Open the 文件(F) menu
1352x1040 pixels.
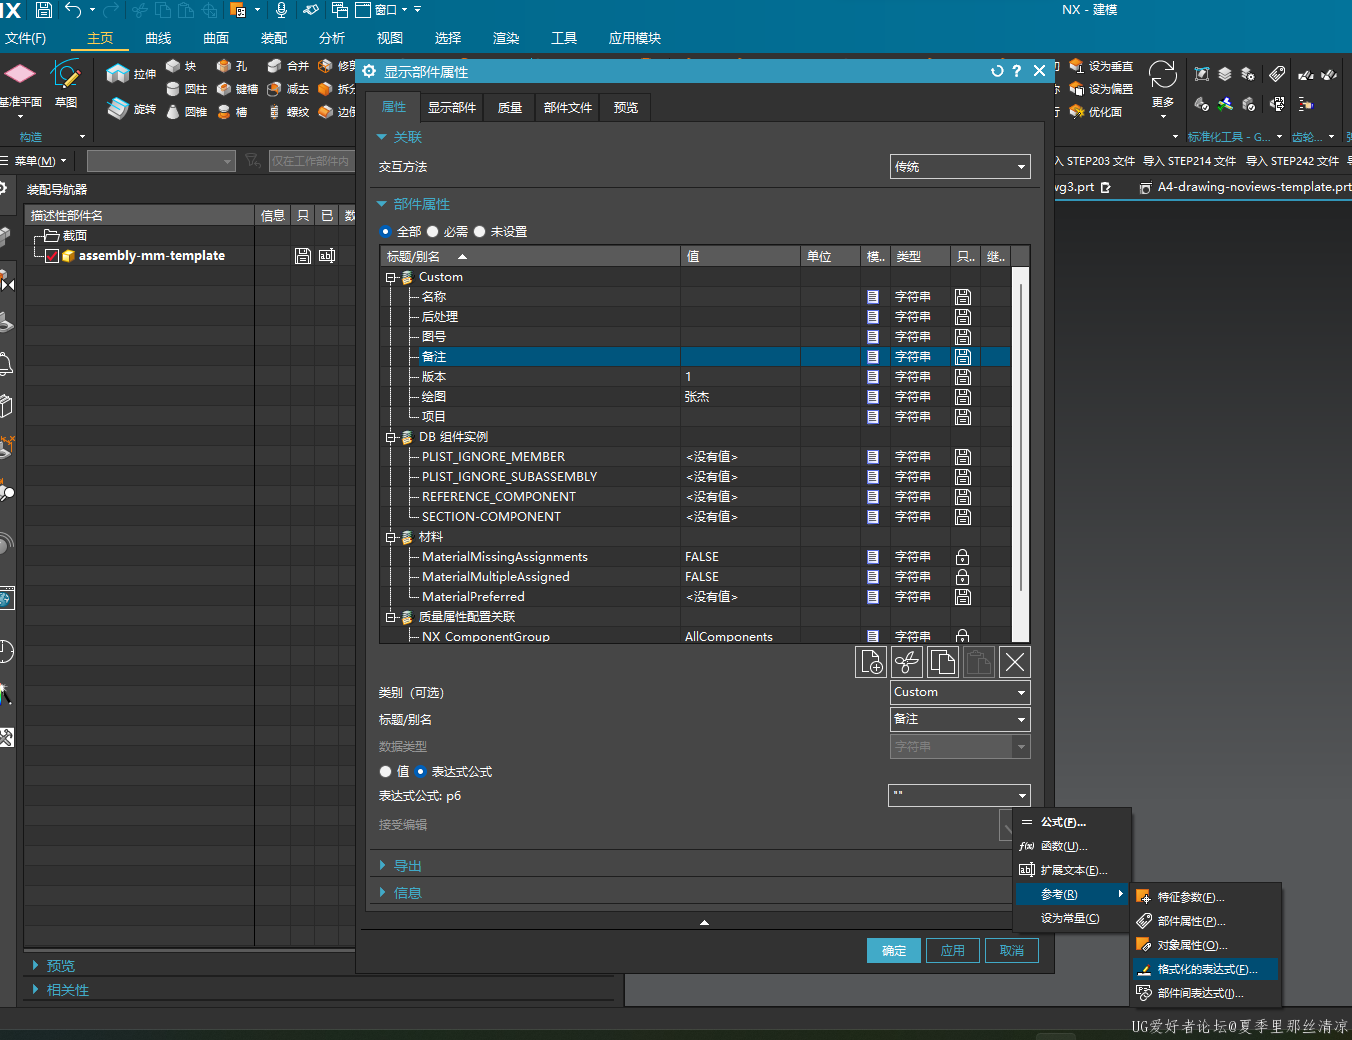[26, 38]
